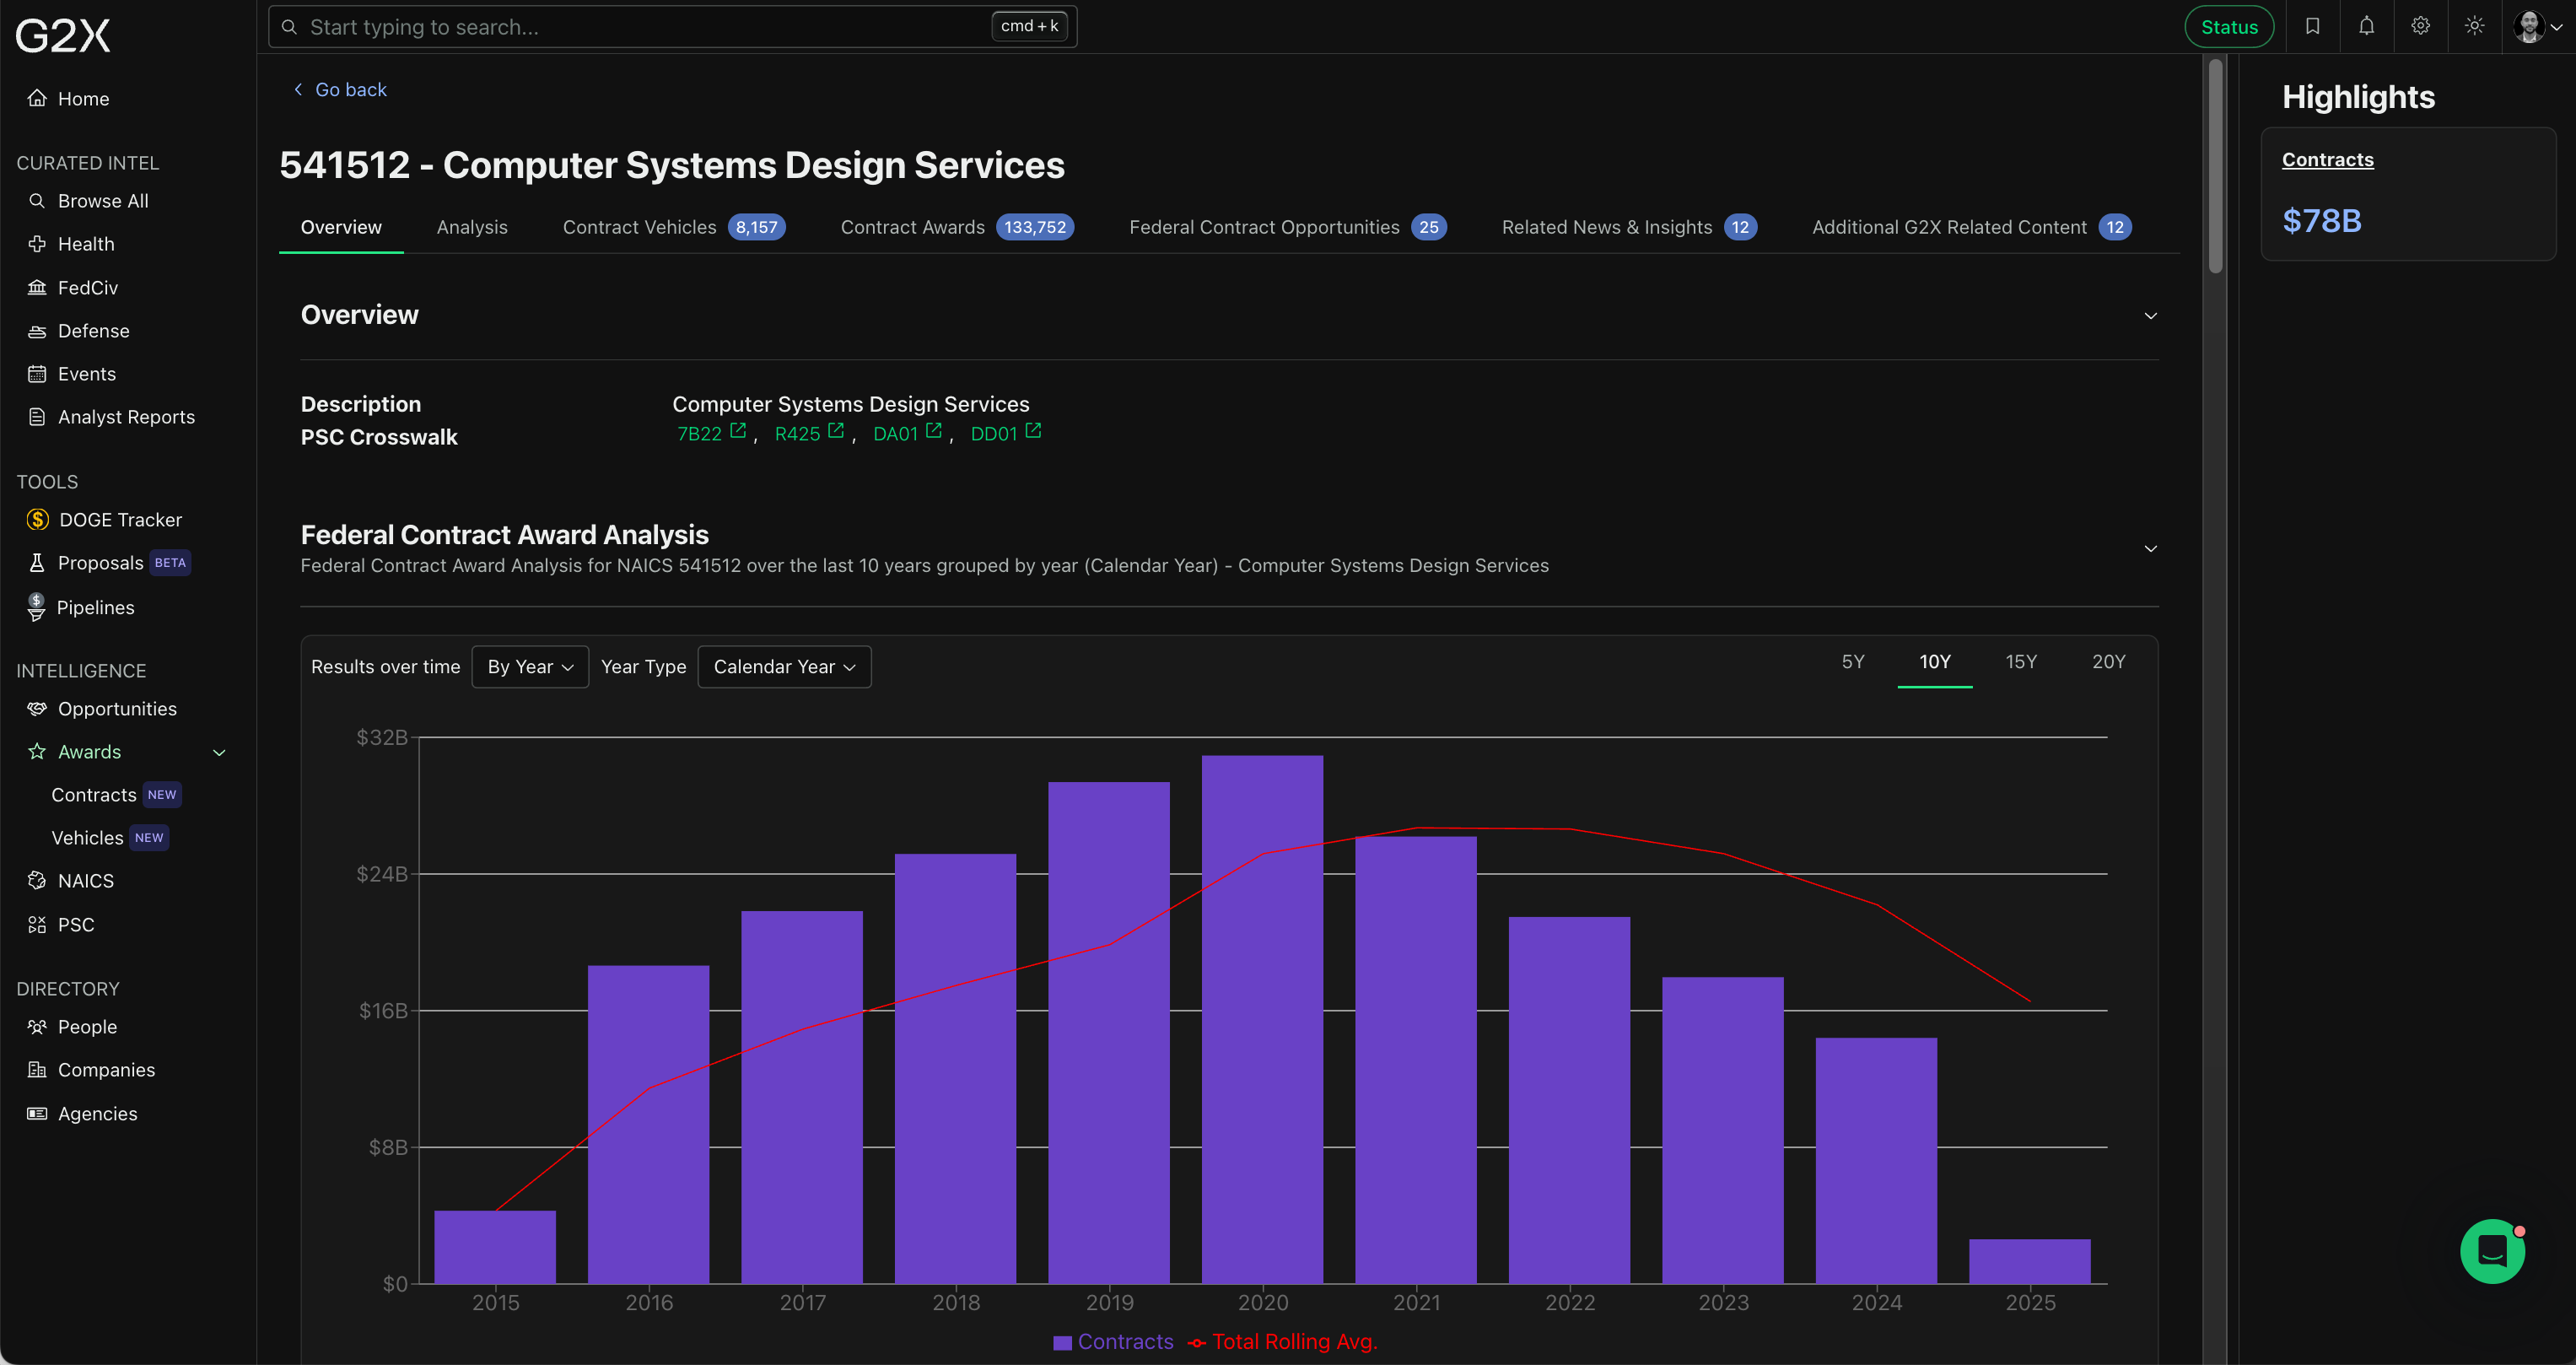Image resolution: width=2576 pixels, height=1365 pixels.
Task: Select NAICS in the Intelligence section
Action: tap(84, 880)
